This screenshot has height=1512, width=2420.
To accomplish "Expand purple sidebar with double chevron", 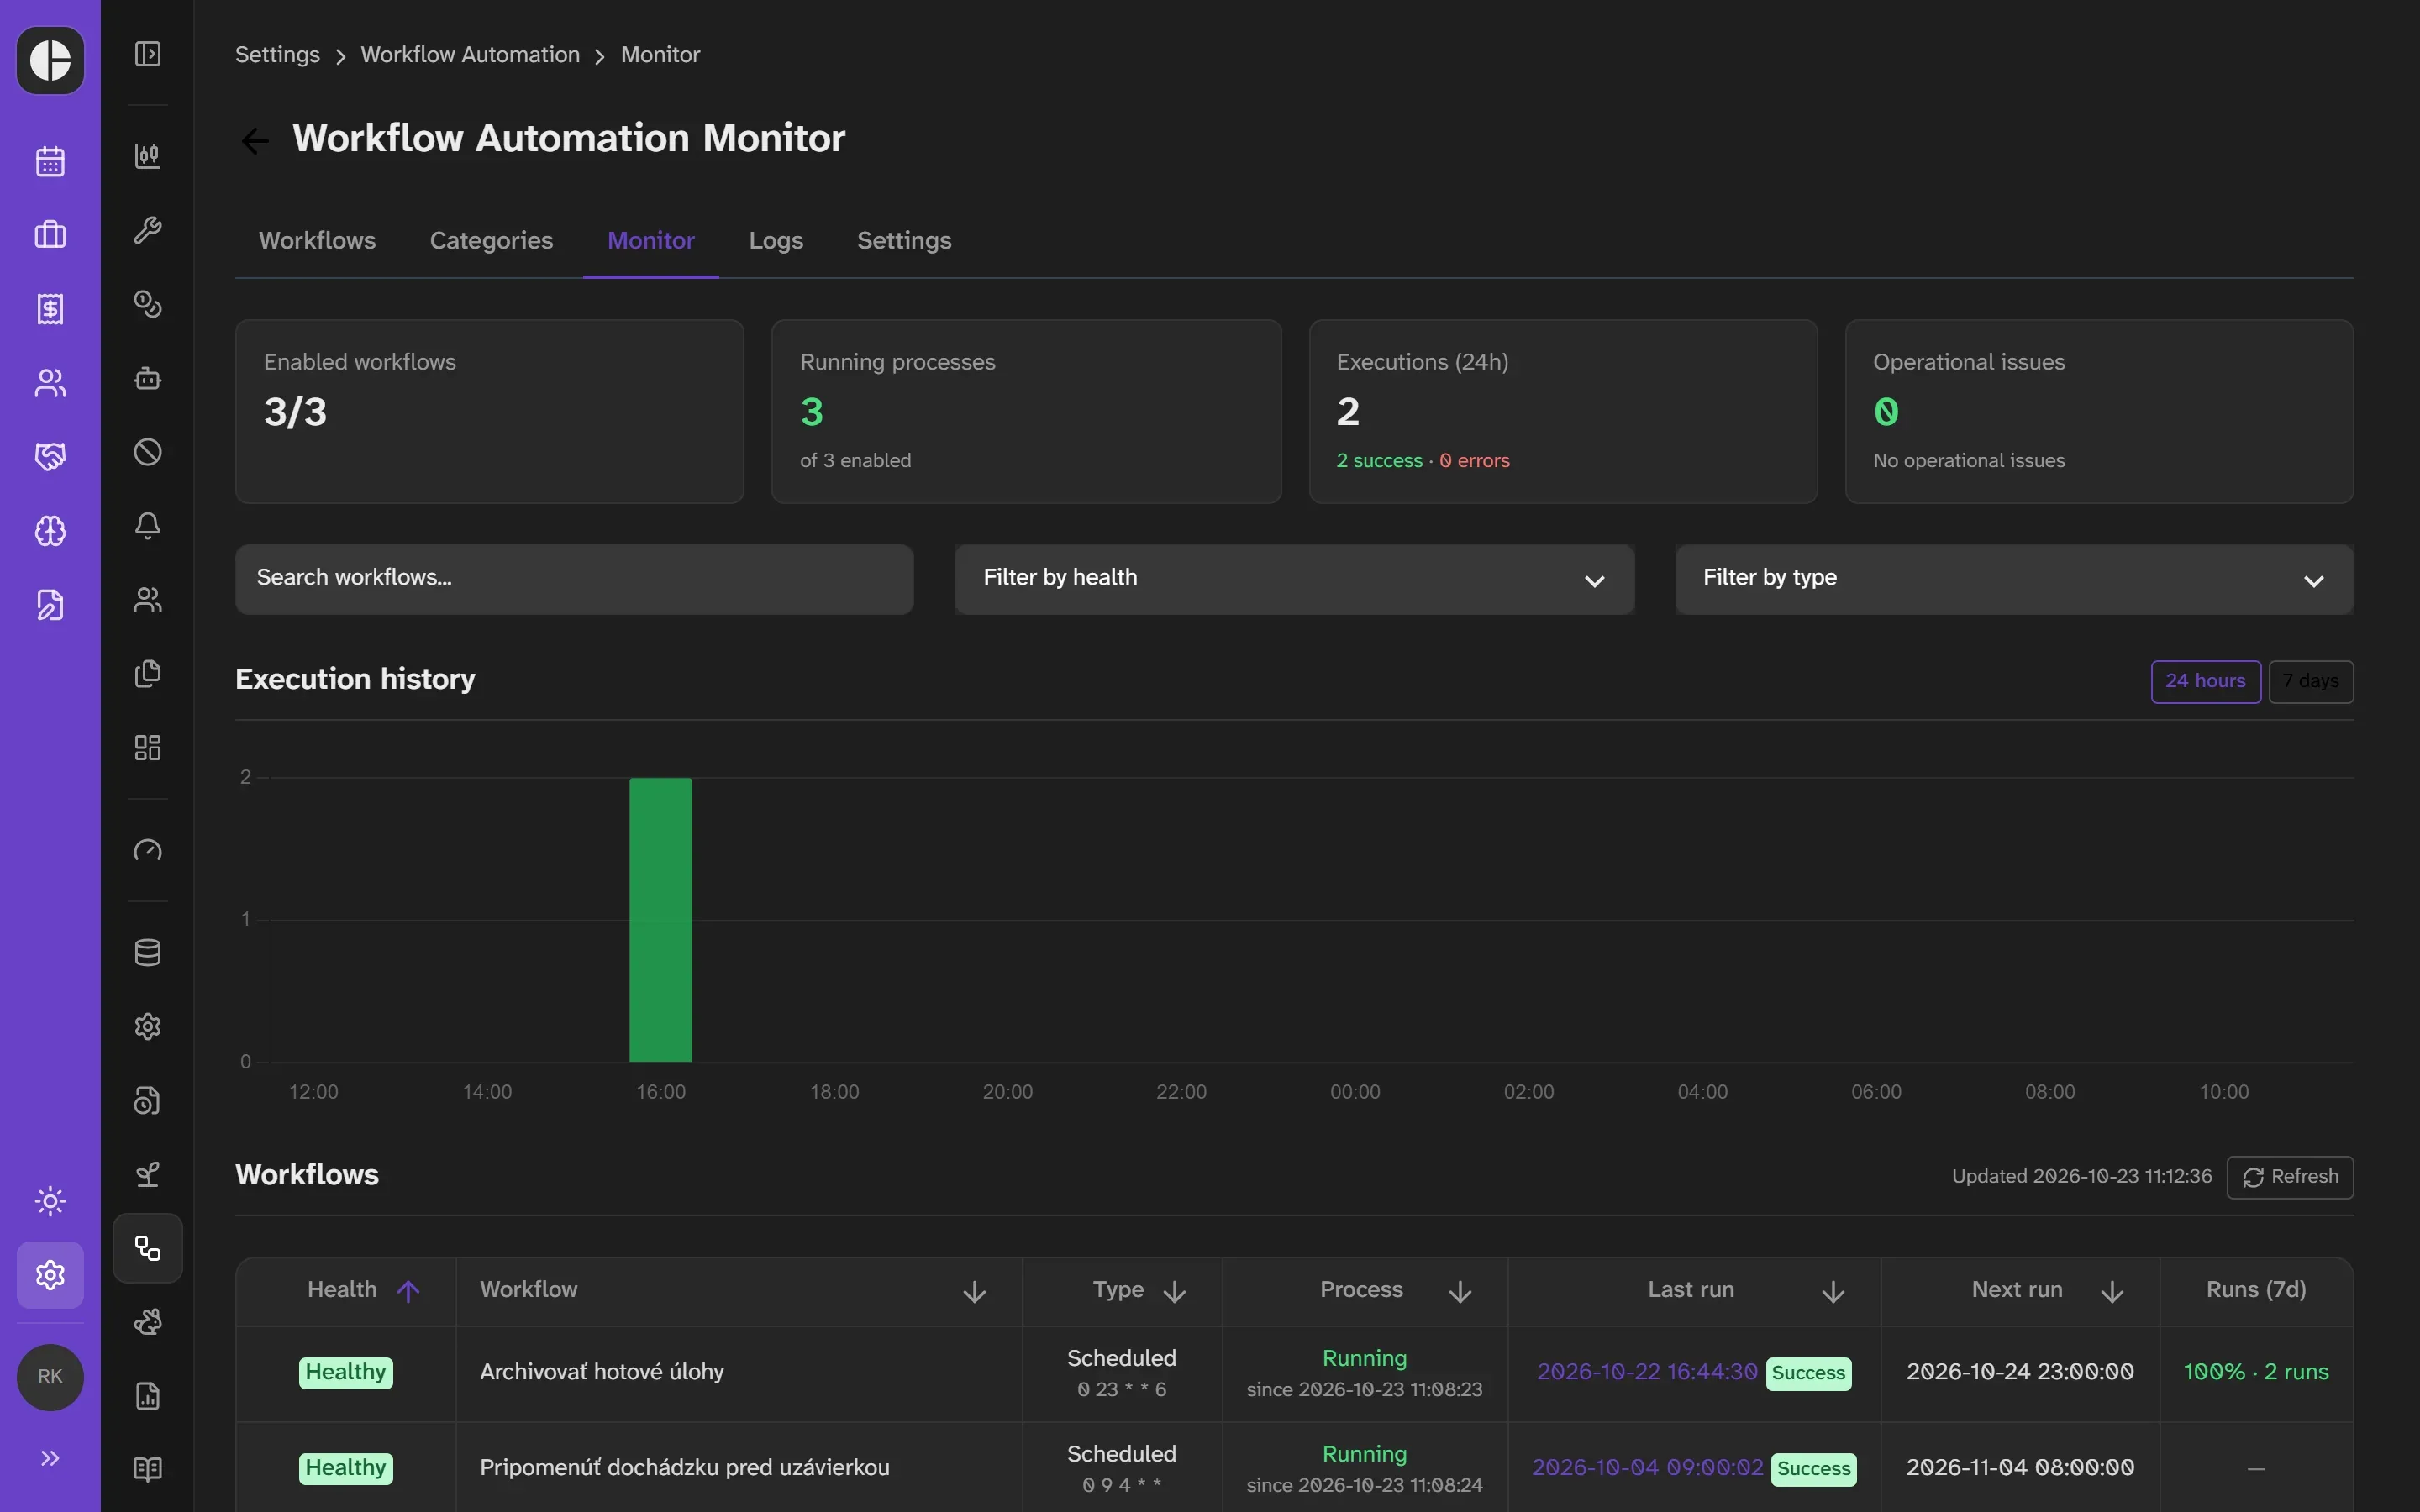I will click(x=50, y=1458).
